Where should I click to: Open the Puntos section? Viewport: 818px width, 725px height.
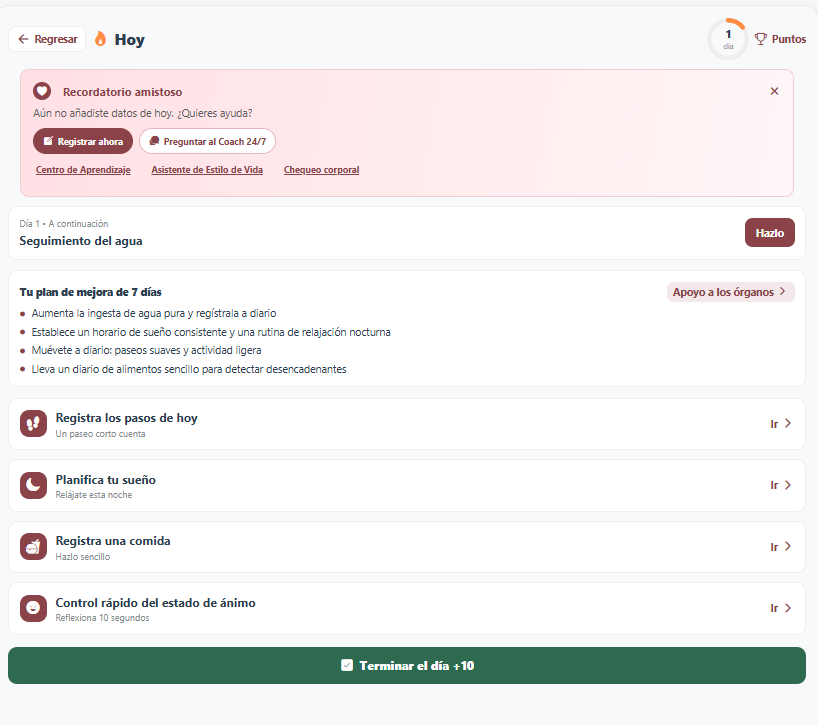[x=780, y=39]
